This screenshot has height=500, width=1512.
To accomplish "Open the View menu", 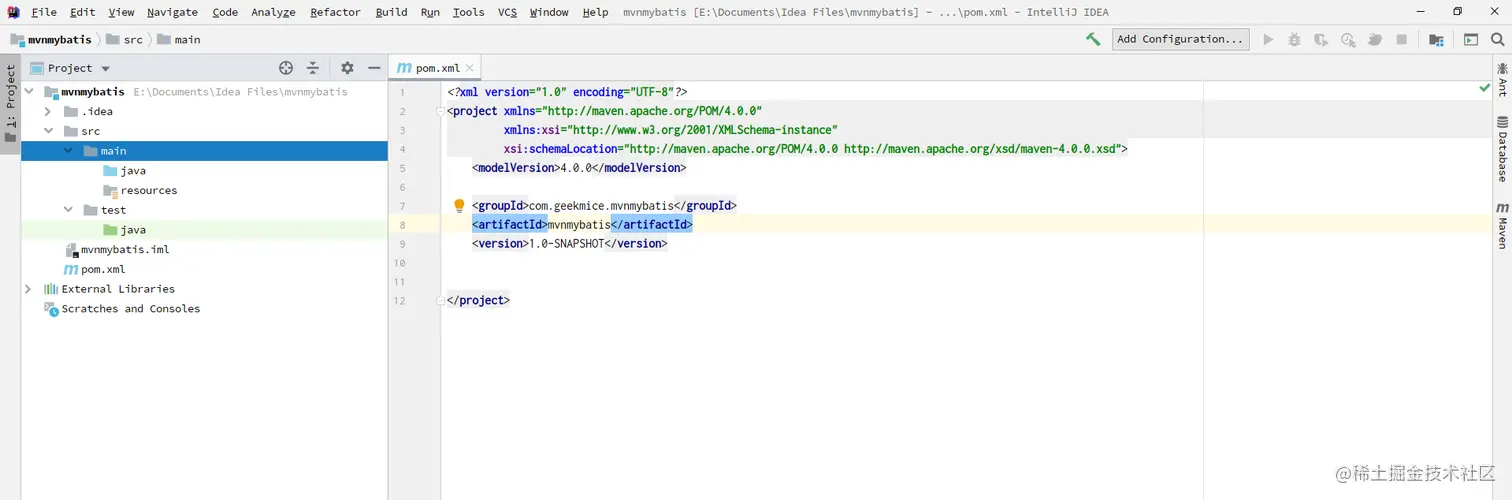I will pos(121,12).
